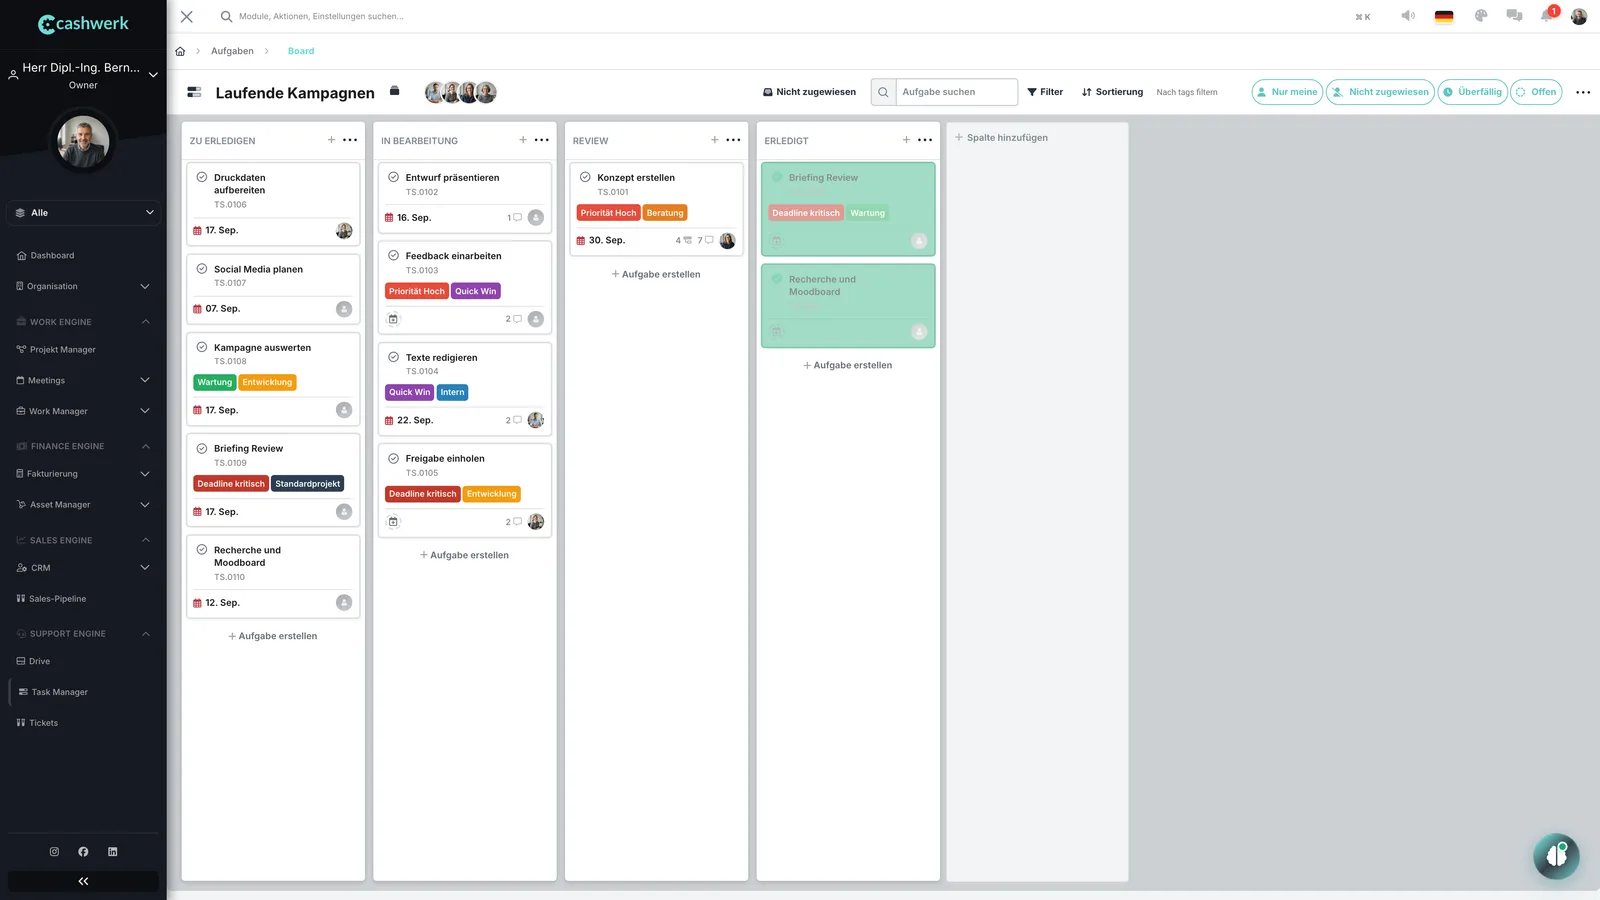Collapse the WORK ENGINE section
Image resolution: width=1600 pixels, height=900 pixels.
[x=145, y=322]
